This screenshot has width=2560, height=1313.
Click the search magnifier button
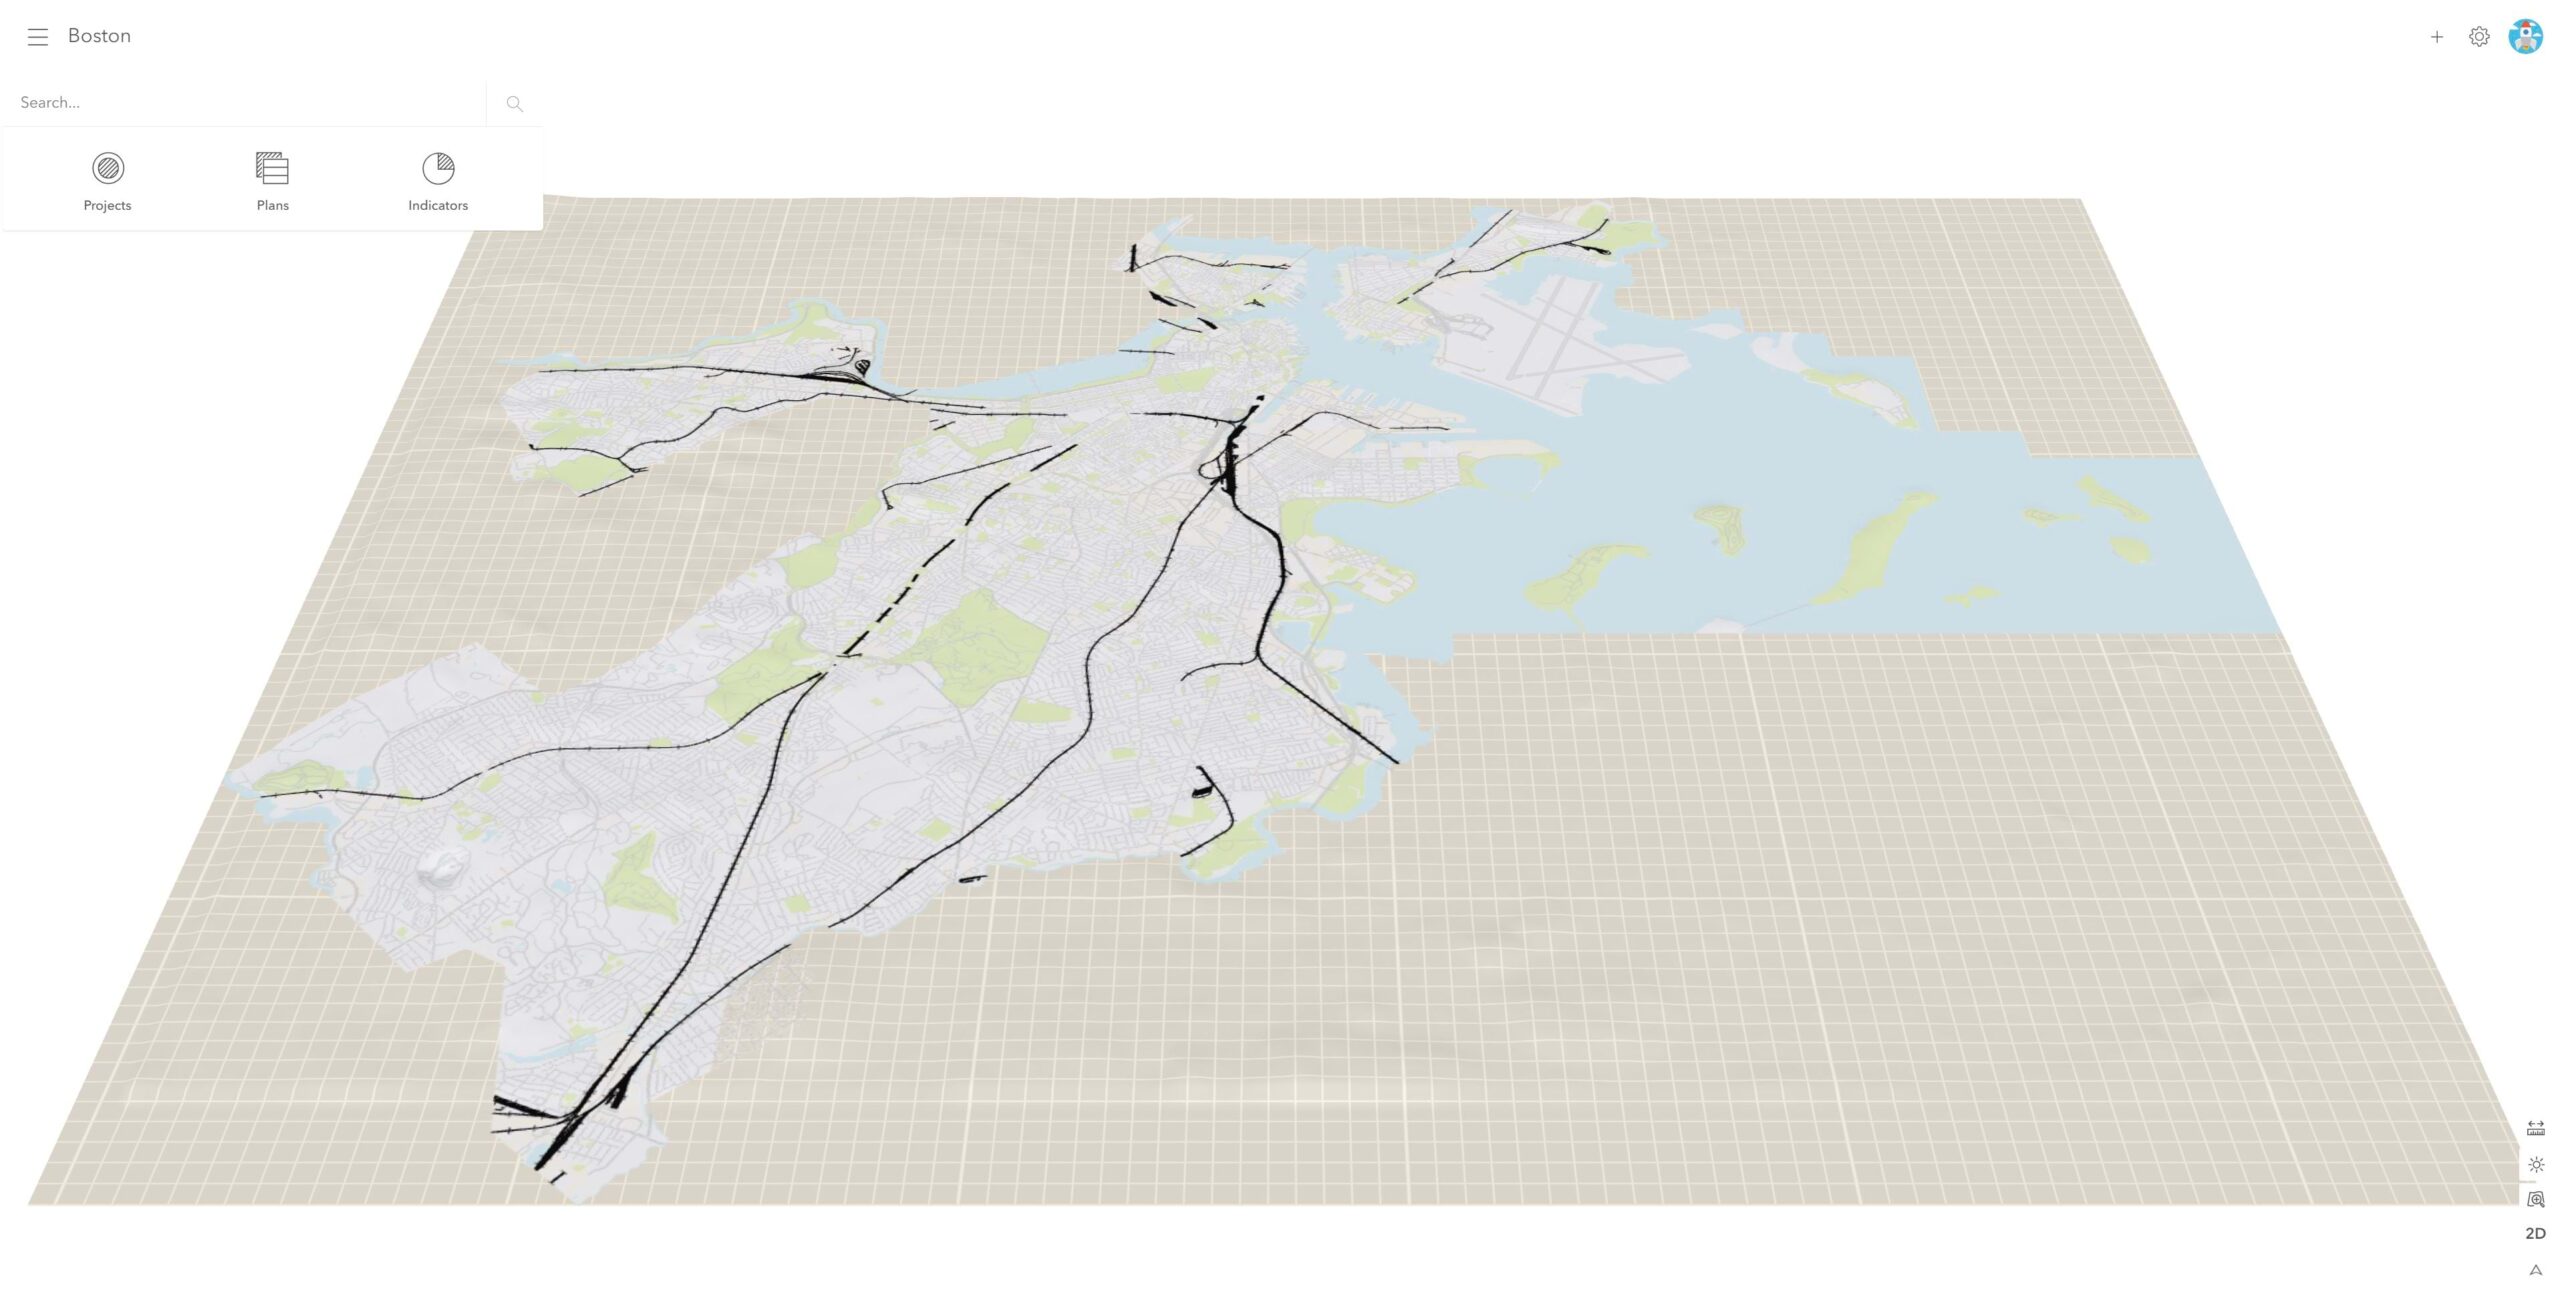[514, 104]
